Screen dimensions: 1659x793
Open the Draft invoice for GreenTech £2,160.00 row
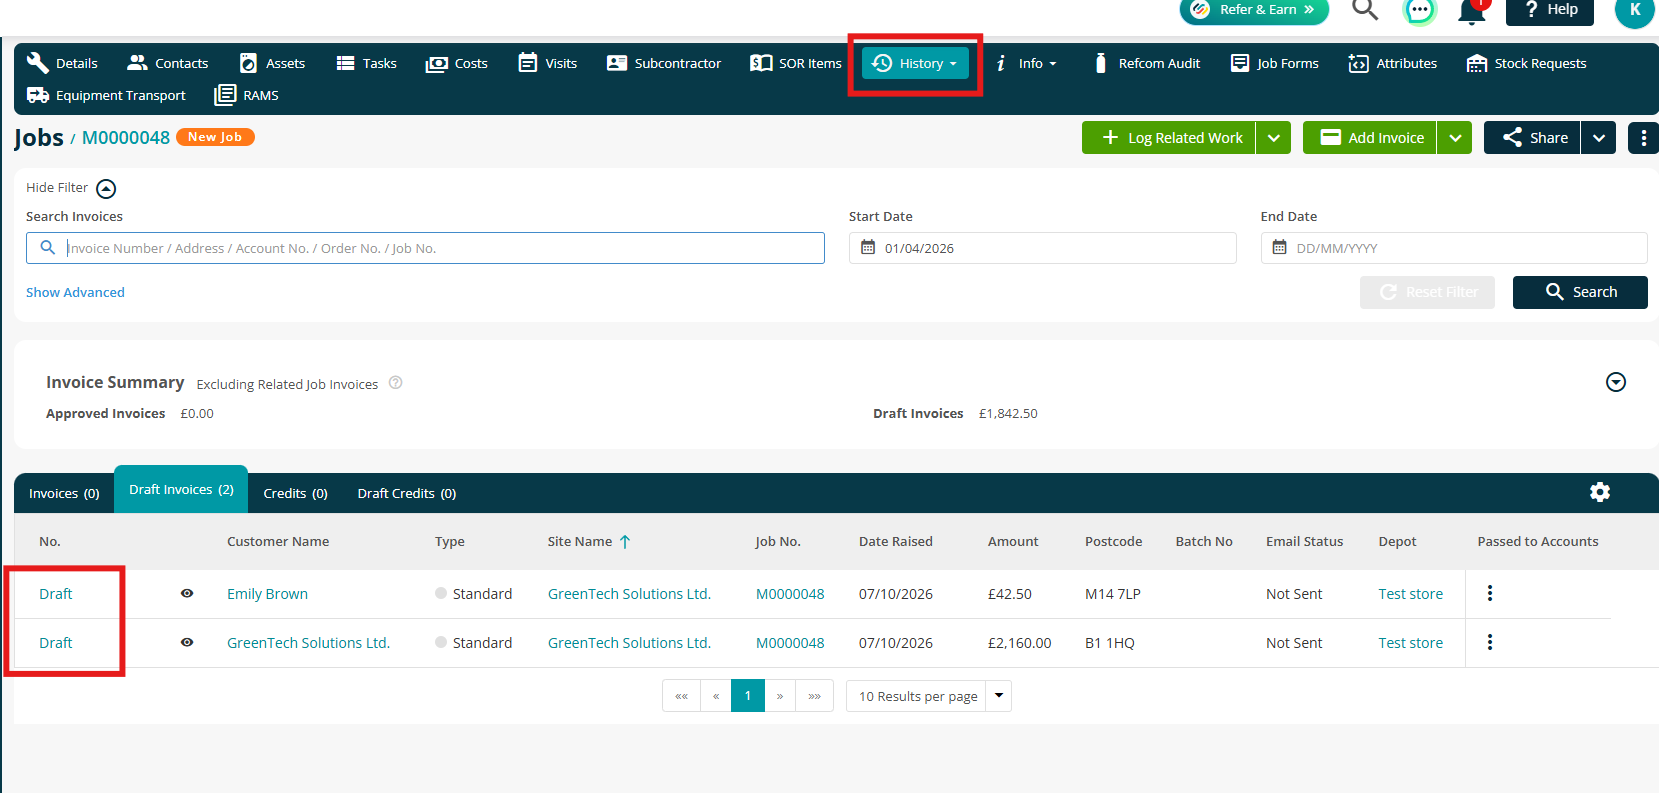point(56,643)
